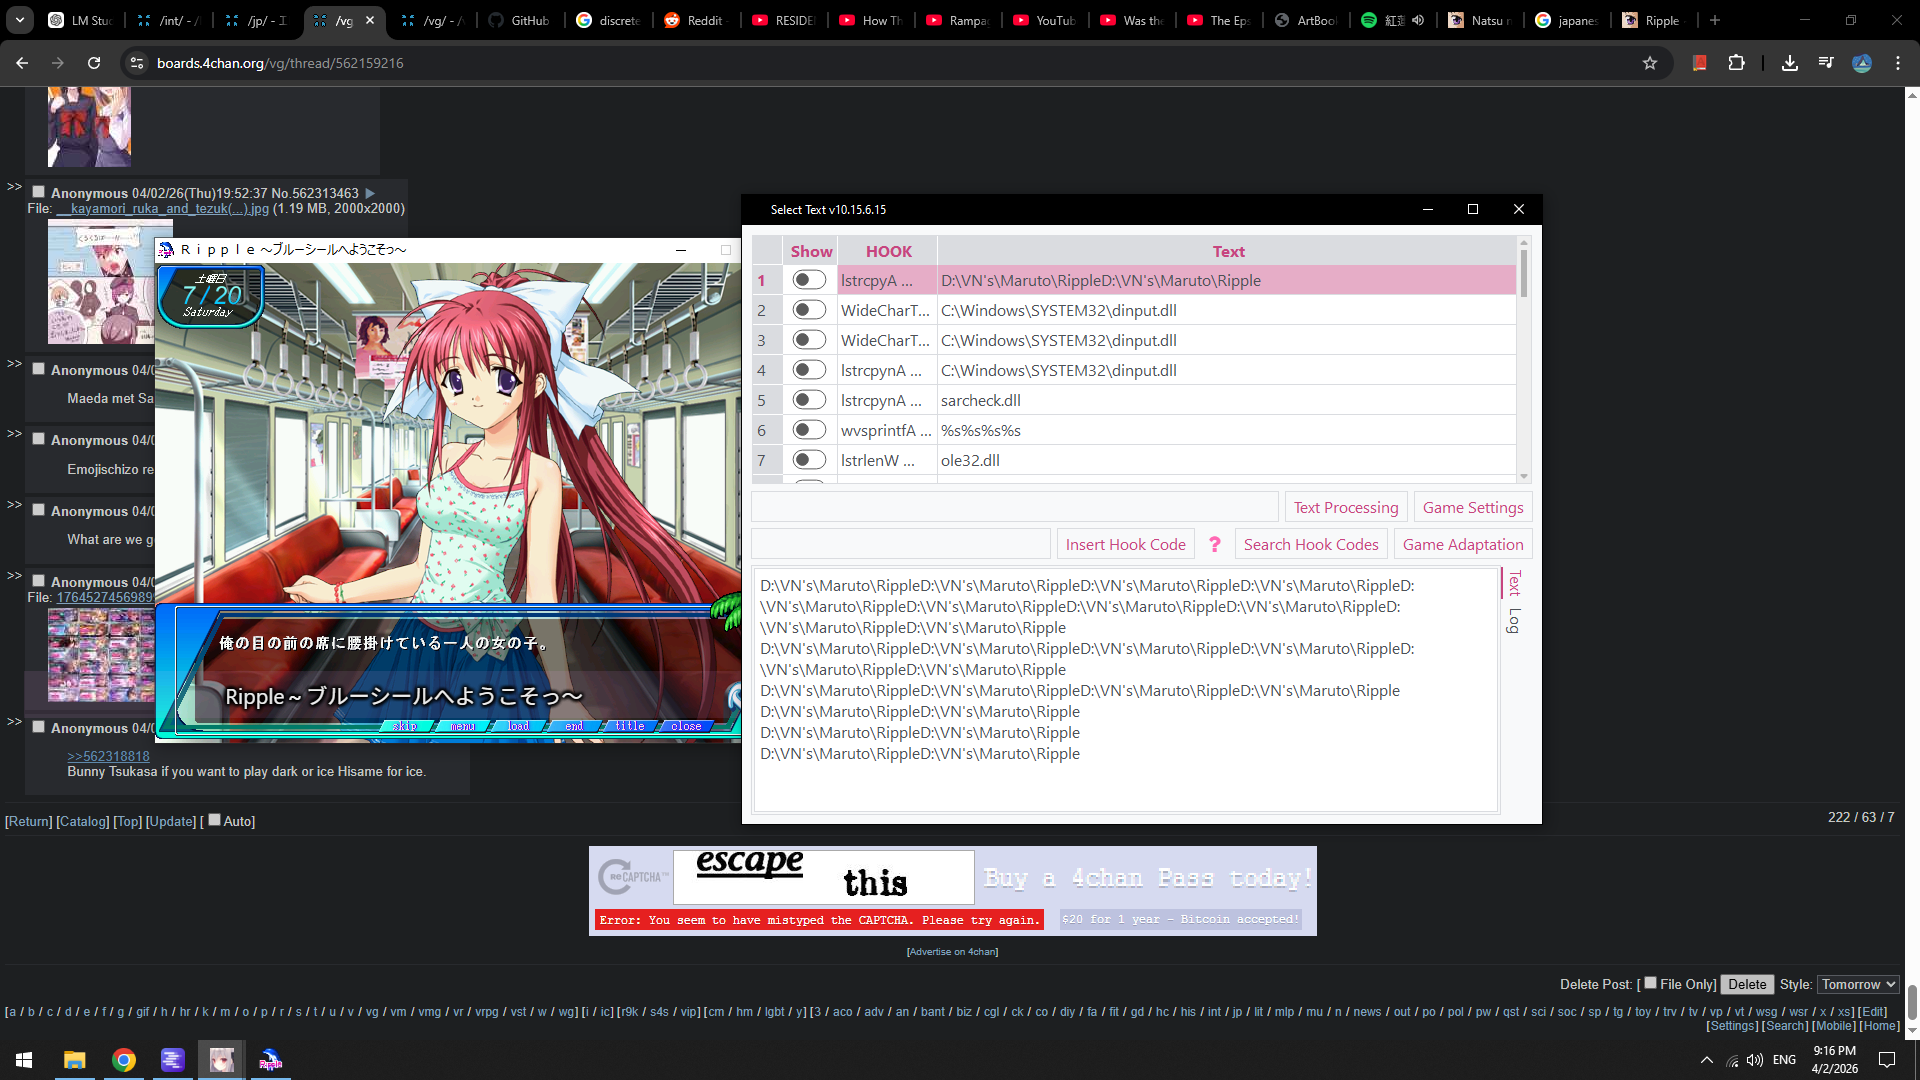Open Chrome downloads icon

1790,63
